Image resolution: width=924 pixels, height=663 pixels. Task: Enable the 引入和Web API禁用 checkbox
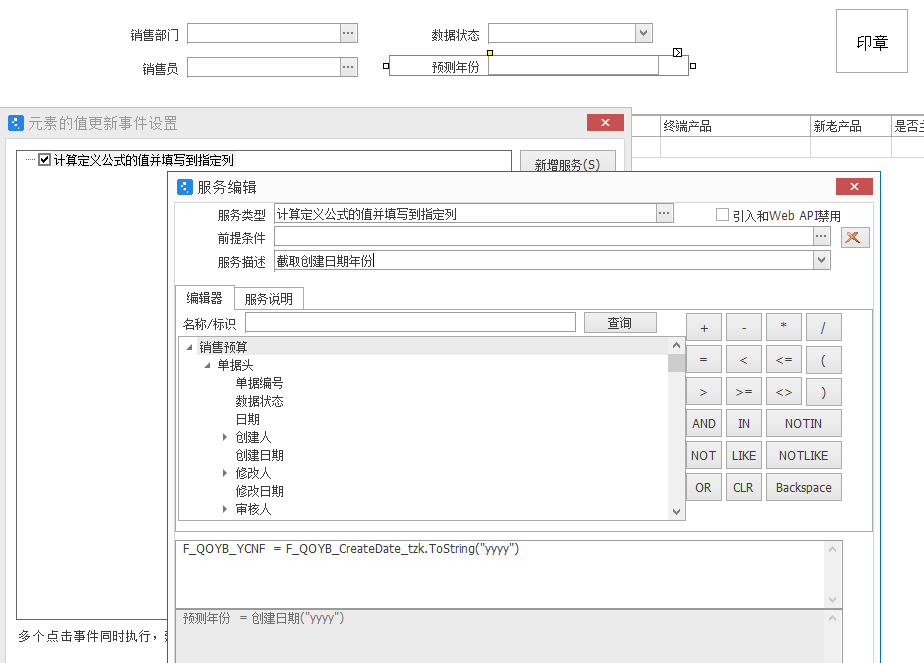tap(722, 215)
